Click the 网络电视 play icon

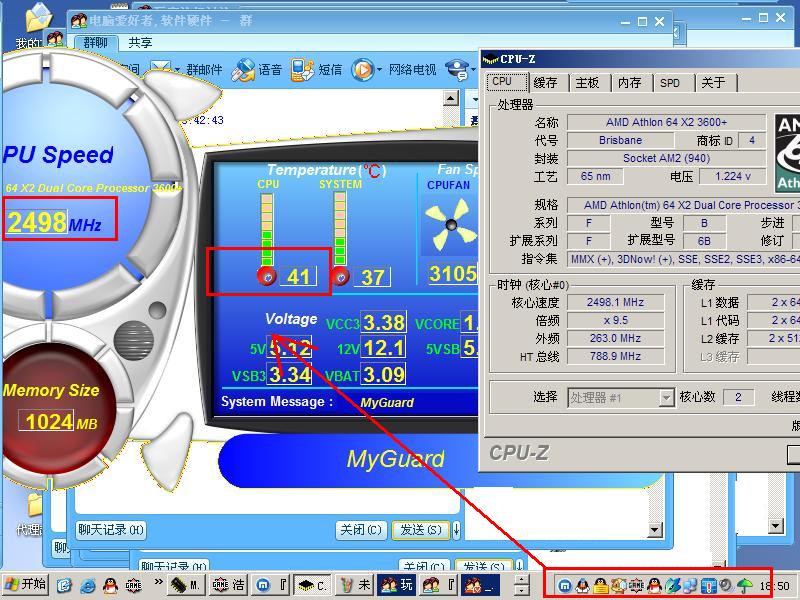pyautogui.click(x=363, y=69)
